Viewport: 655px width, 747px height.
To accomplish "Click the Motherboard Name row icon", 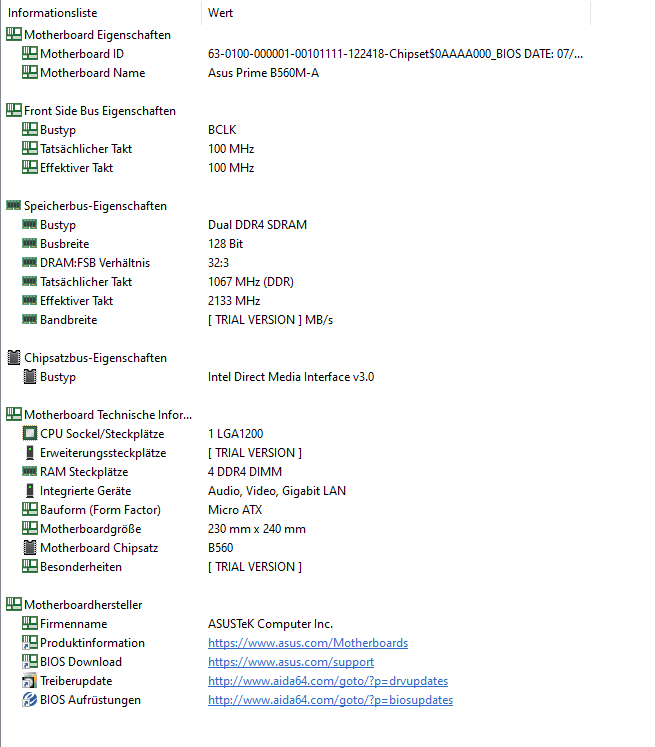I will tap(30, 72).
